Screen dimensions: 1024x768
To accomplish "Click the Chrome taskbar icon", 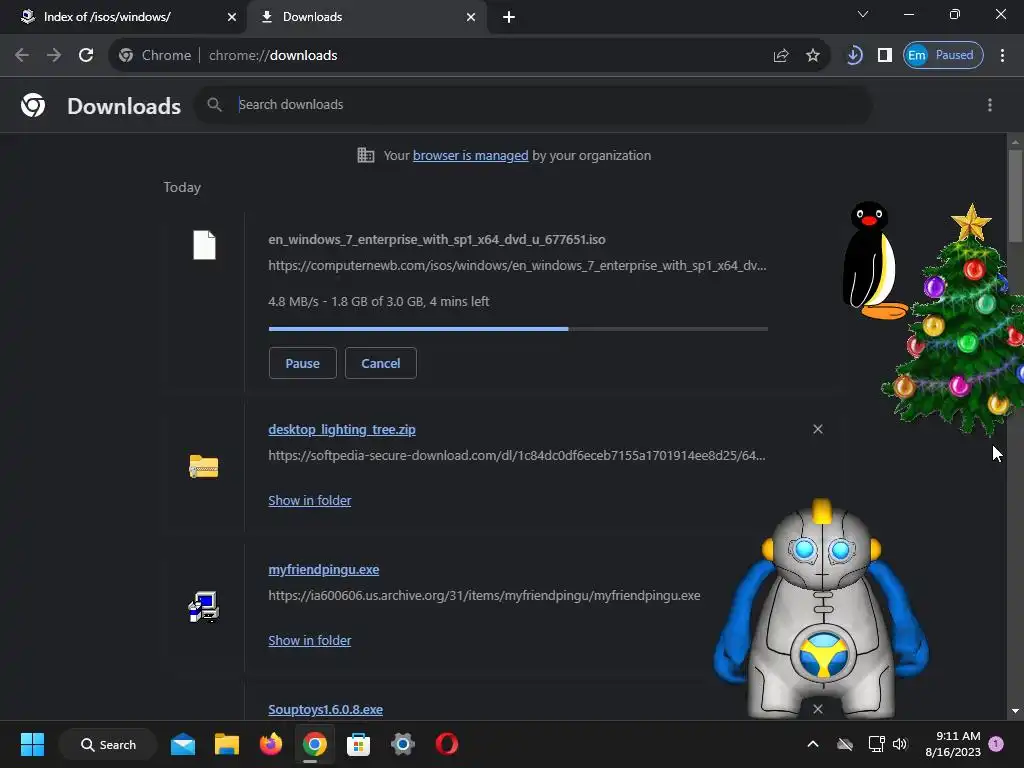I will coord(314,744).
